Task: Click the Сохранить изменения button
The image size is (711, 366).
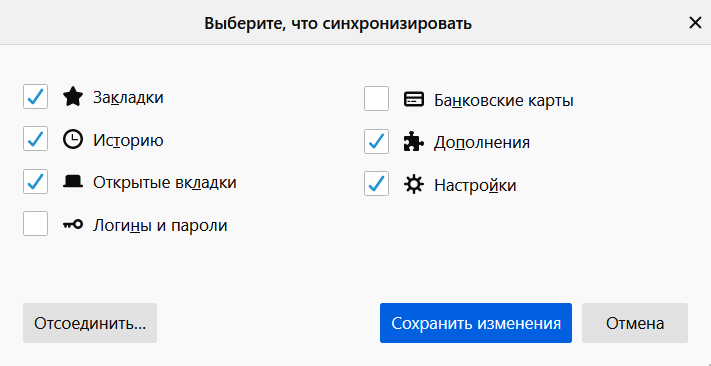Action: [476, 323]
